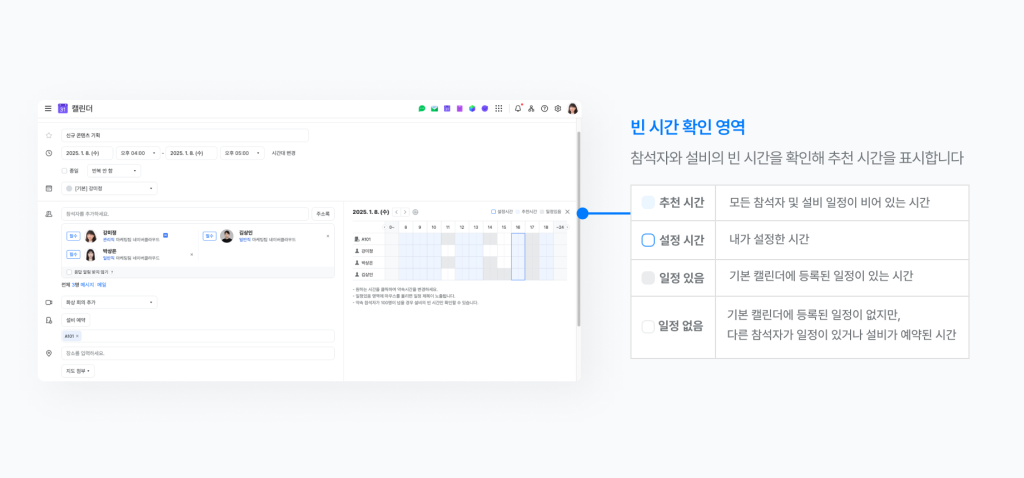Screen dimensions: 1024x478
Task: Click the 캘린더 app logo
Action: tap(63, 108)
